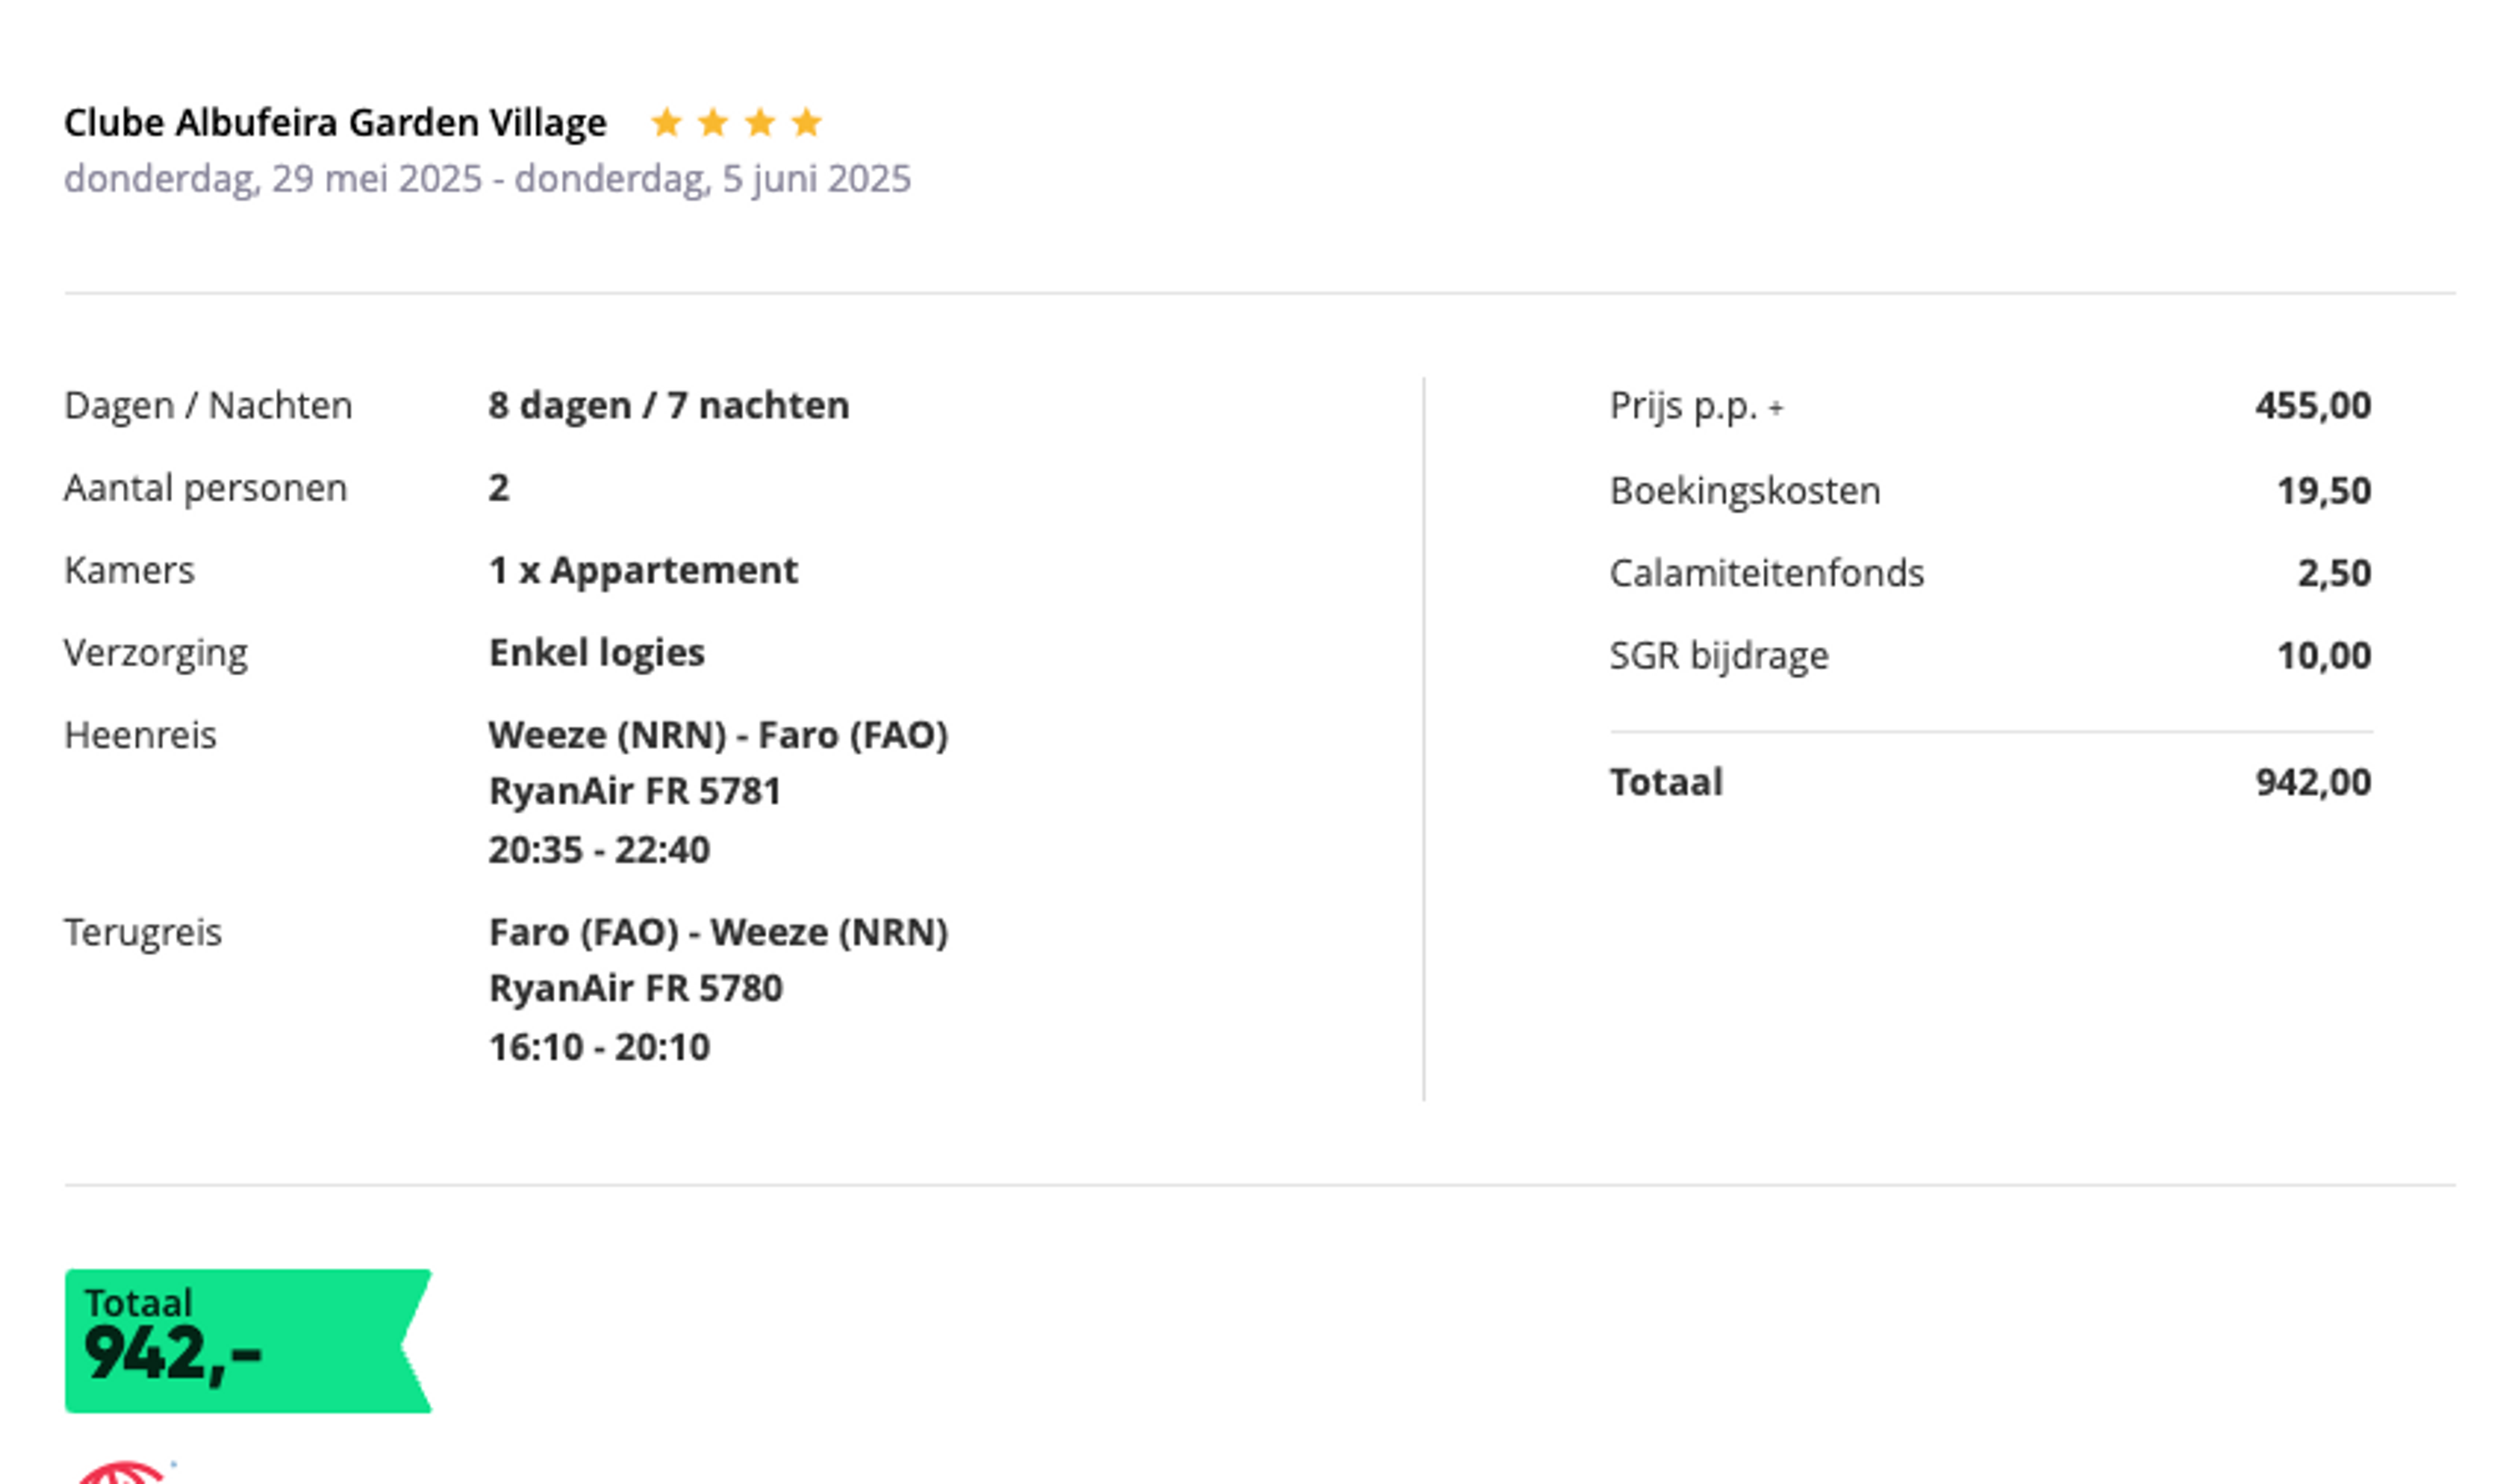Image resolution: width=2500 pixels, height=1484 pixels.
Task: Select the RyanAir FR 5780 return flight
Action: tap(636, 988)
